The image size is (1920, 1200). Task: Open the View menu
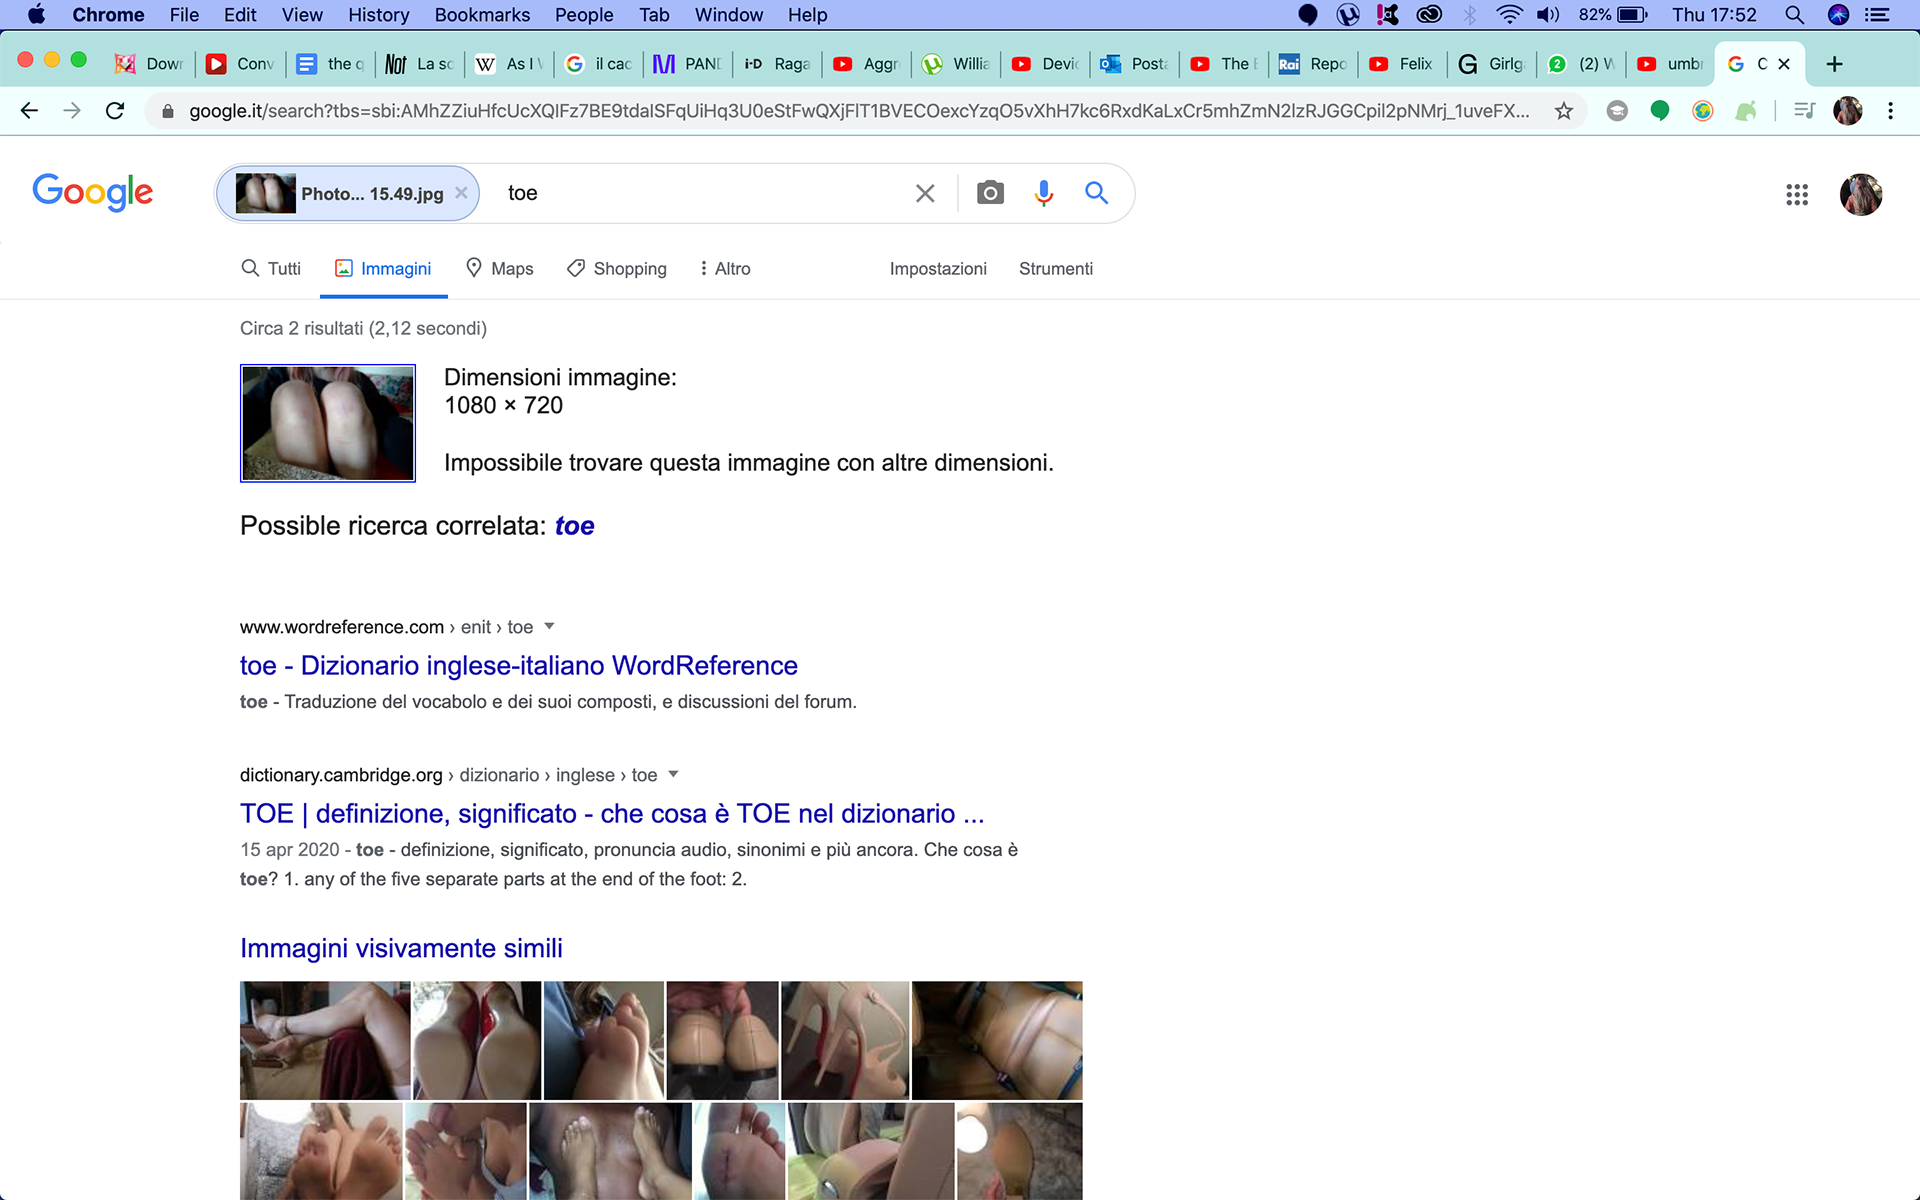point(302,15)
